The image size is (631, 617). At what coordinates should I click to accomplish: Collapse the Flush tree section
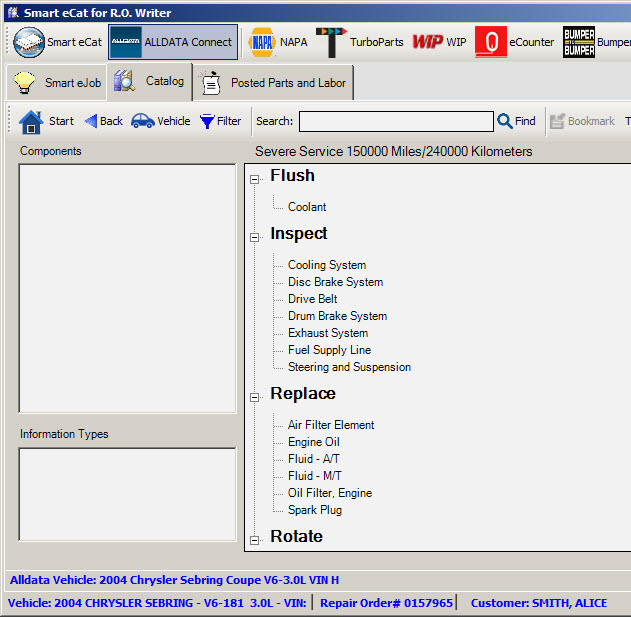[x=254, y=179]
